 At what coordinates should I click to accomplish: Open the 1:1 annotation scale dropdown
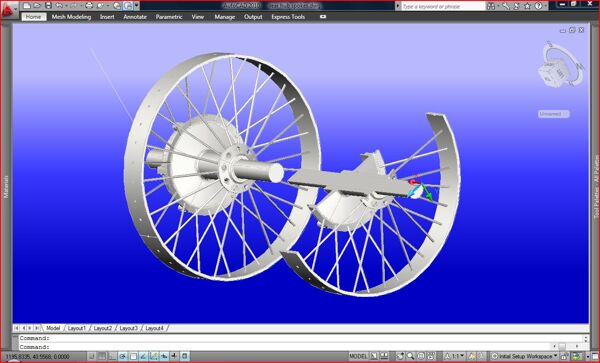455,356
